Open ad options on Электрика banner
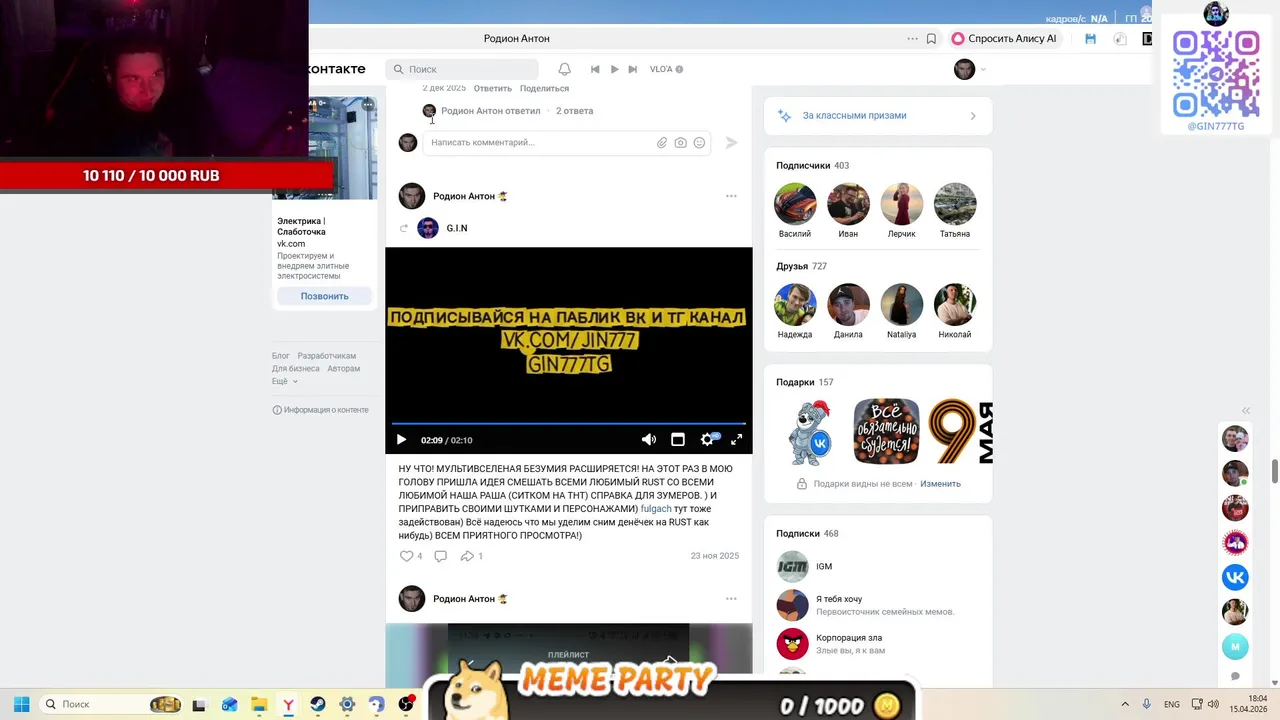Screen dimensions: 1280x720 click(x=368, y=105)
